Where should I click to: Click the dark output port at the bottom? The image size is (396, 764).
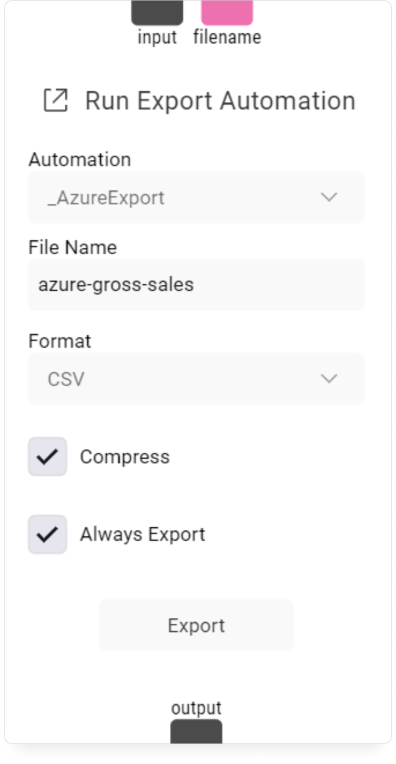(x=196, y=731)
